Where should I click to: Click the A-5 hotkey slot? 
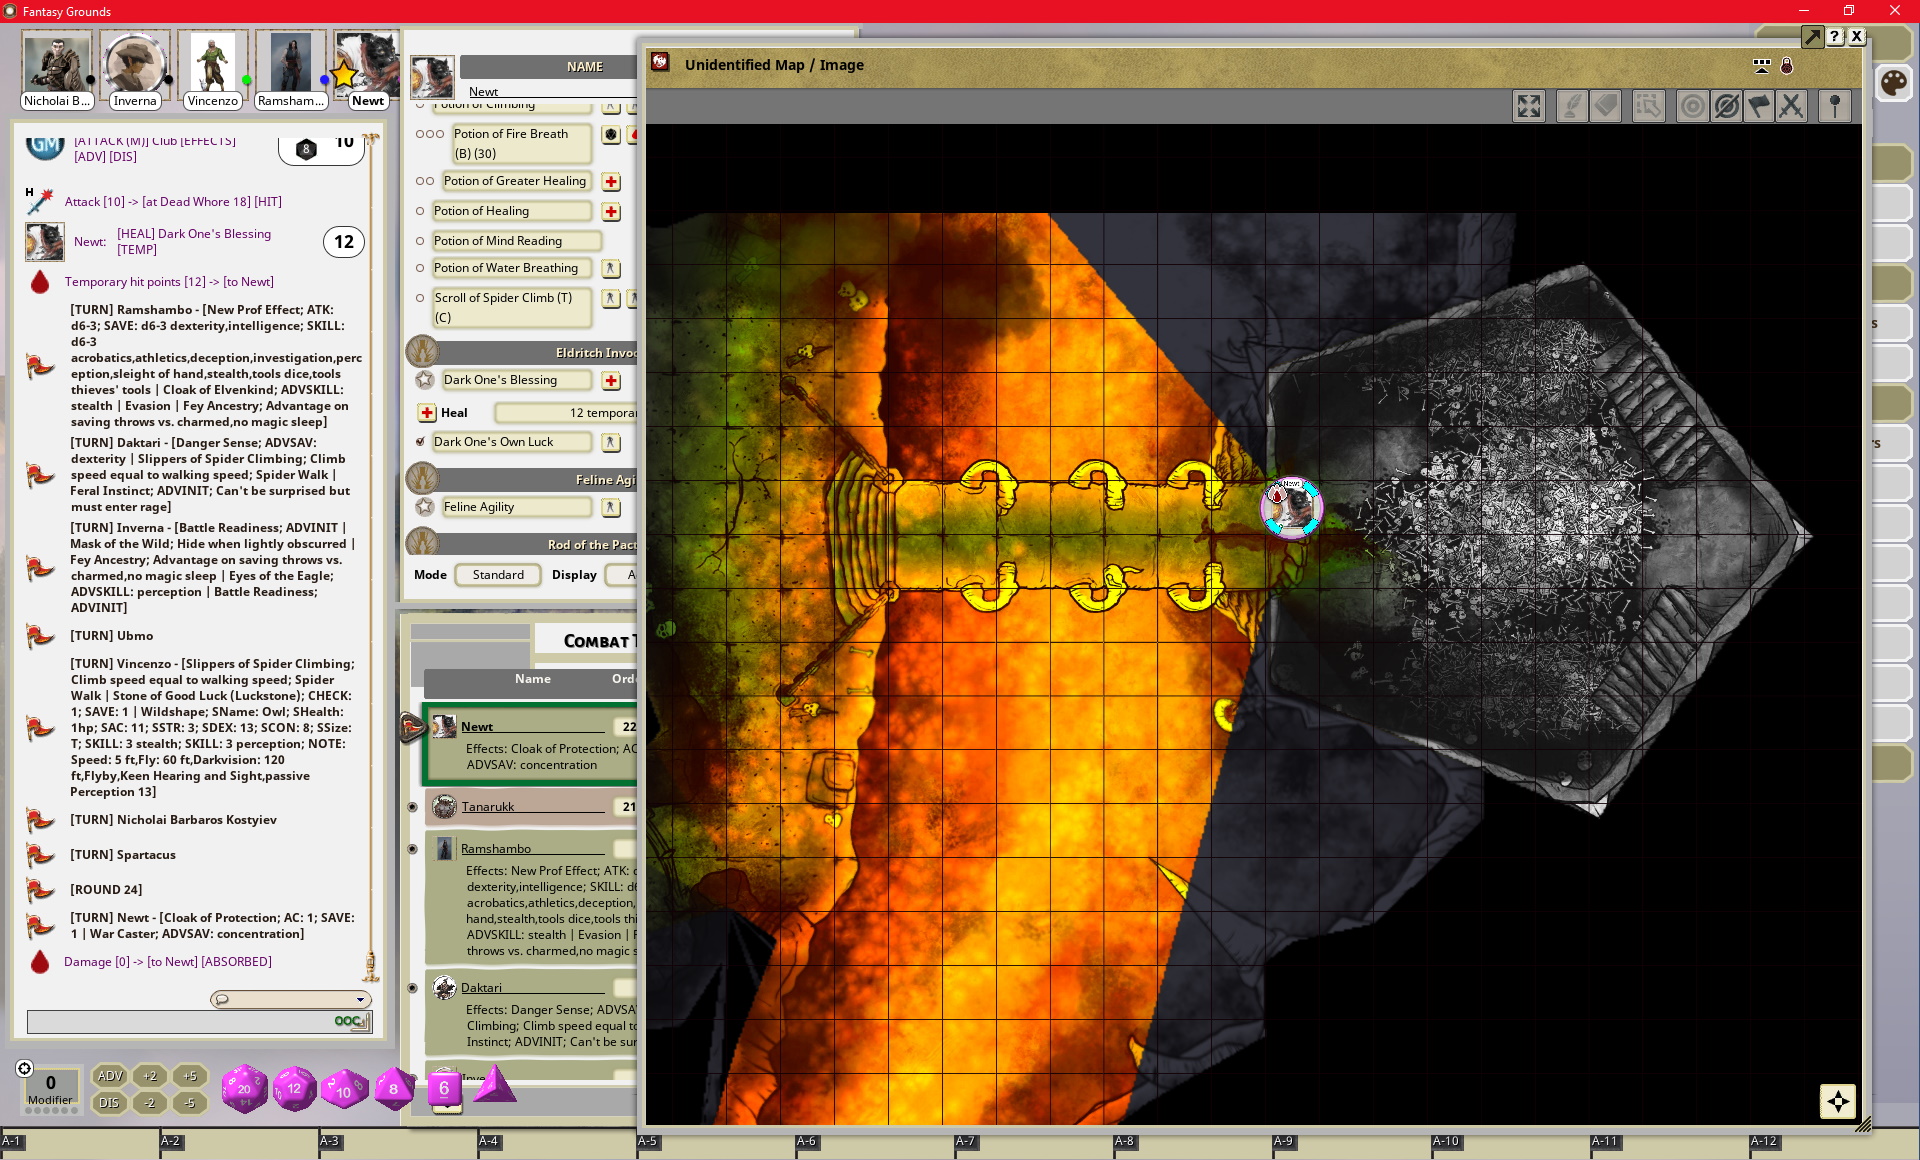click(x=716, y=1146)
